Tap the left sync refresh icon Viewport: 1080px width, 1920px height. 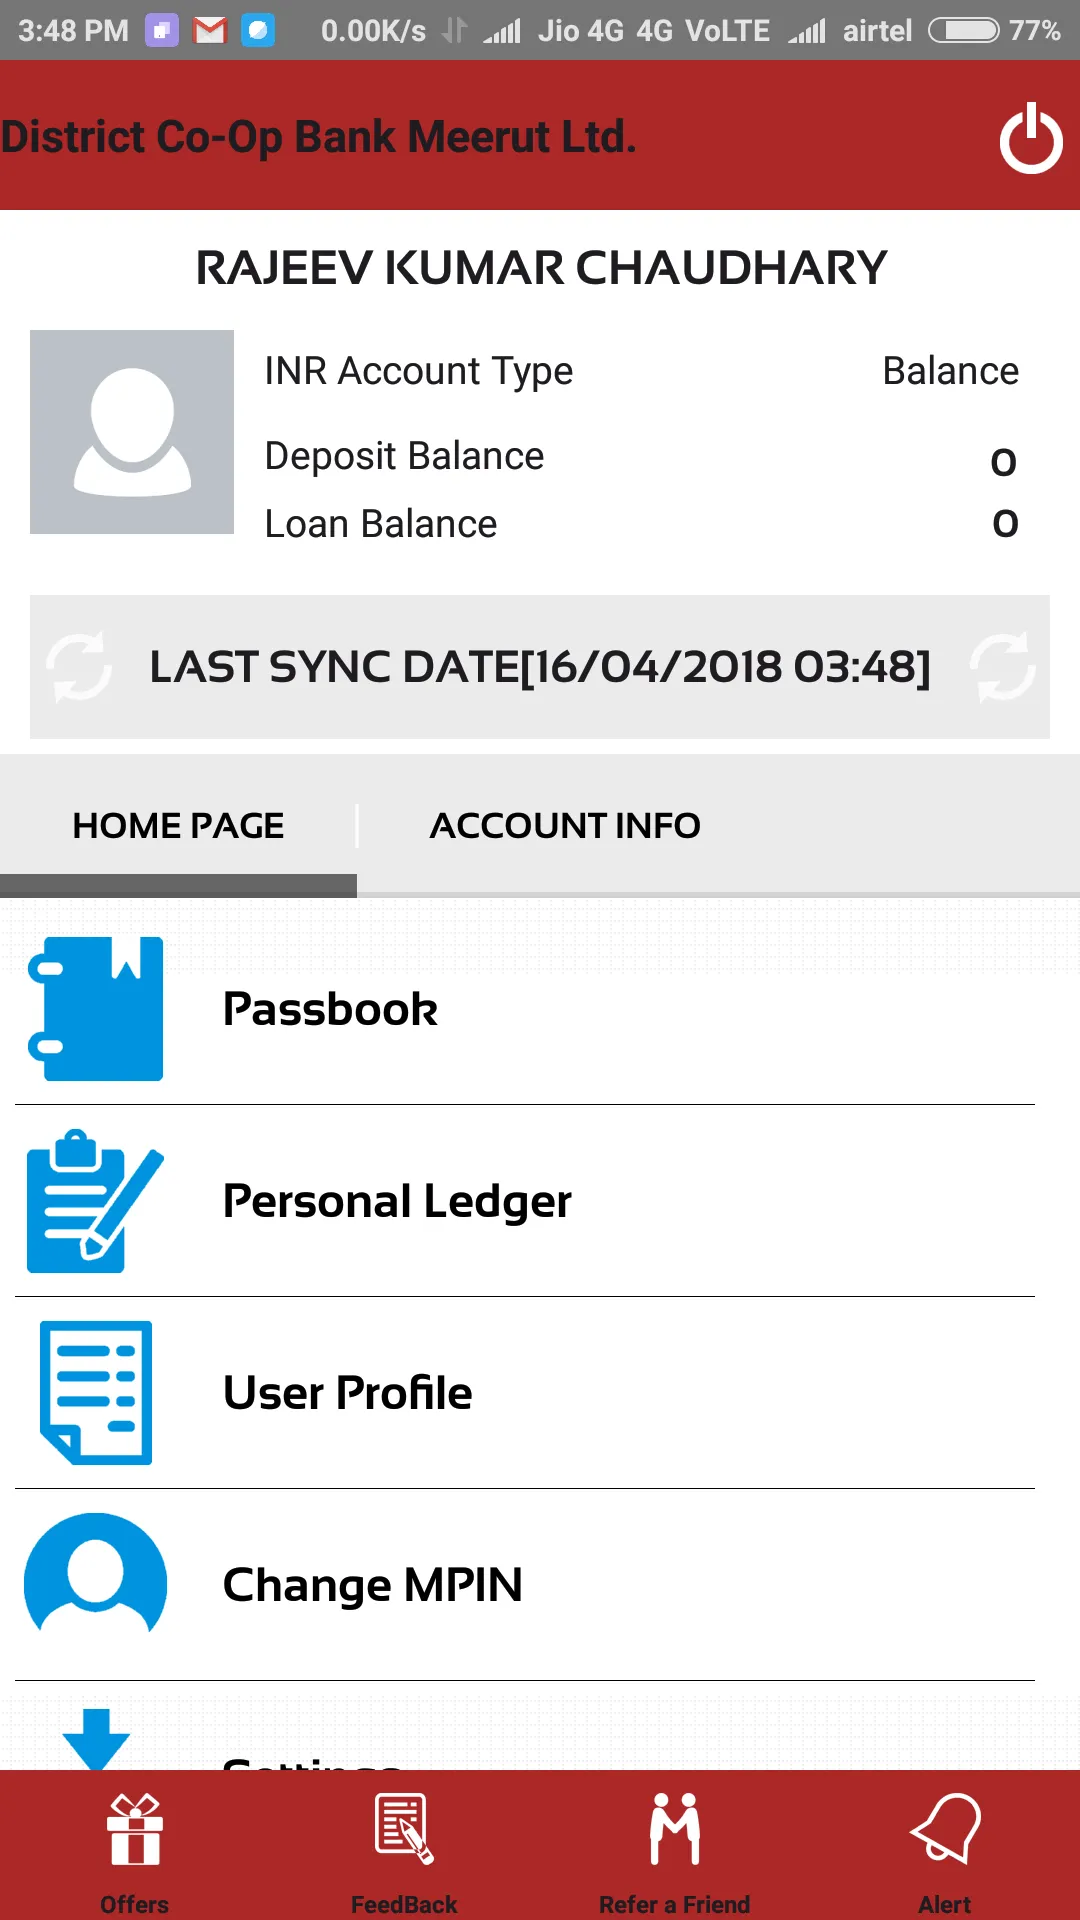(x=80, y=667)
